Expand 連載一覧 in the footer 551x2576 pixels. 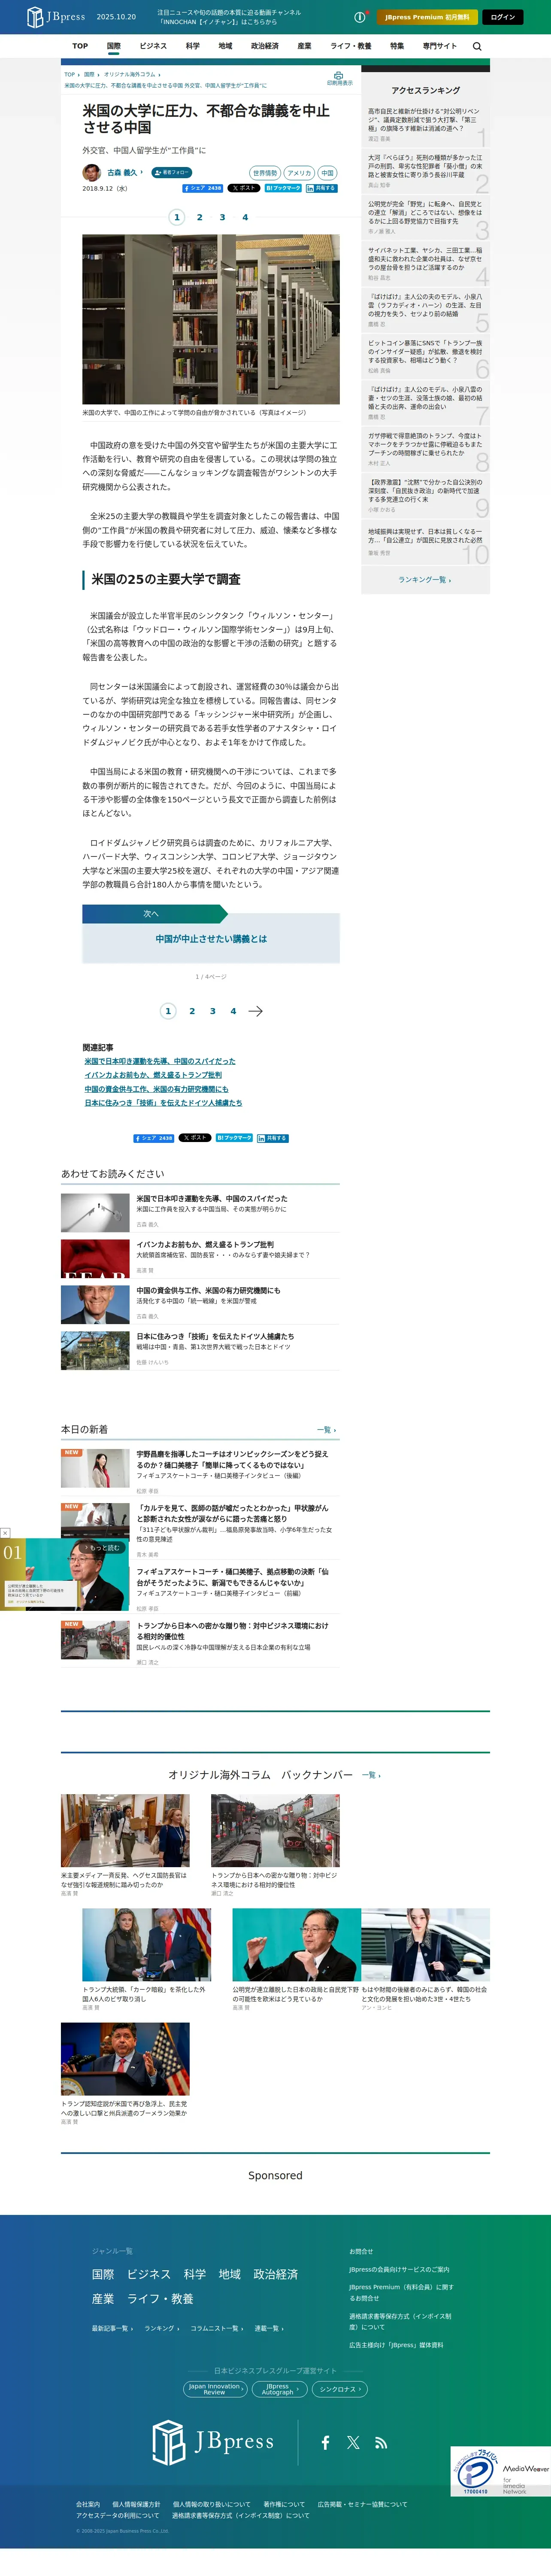pos(269,2328)
